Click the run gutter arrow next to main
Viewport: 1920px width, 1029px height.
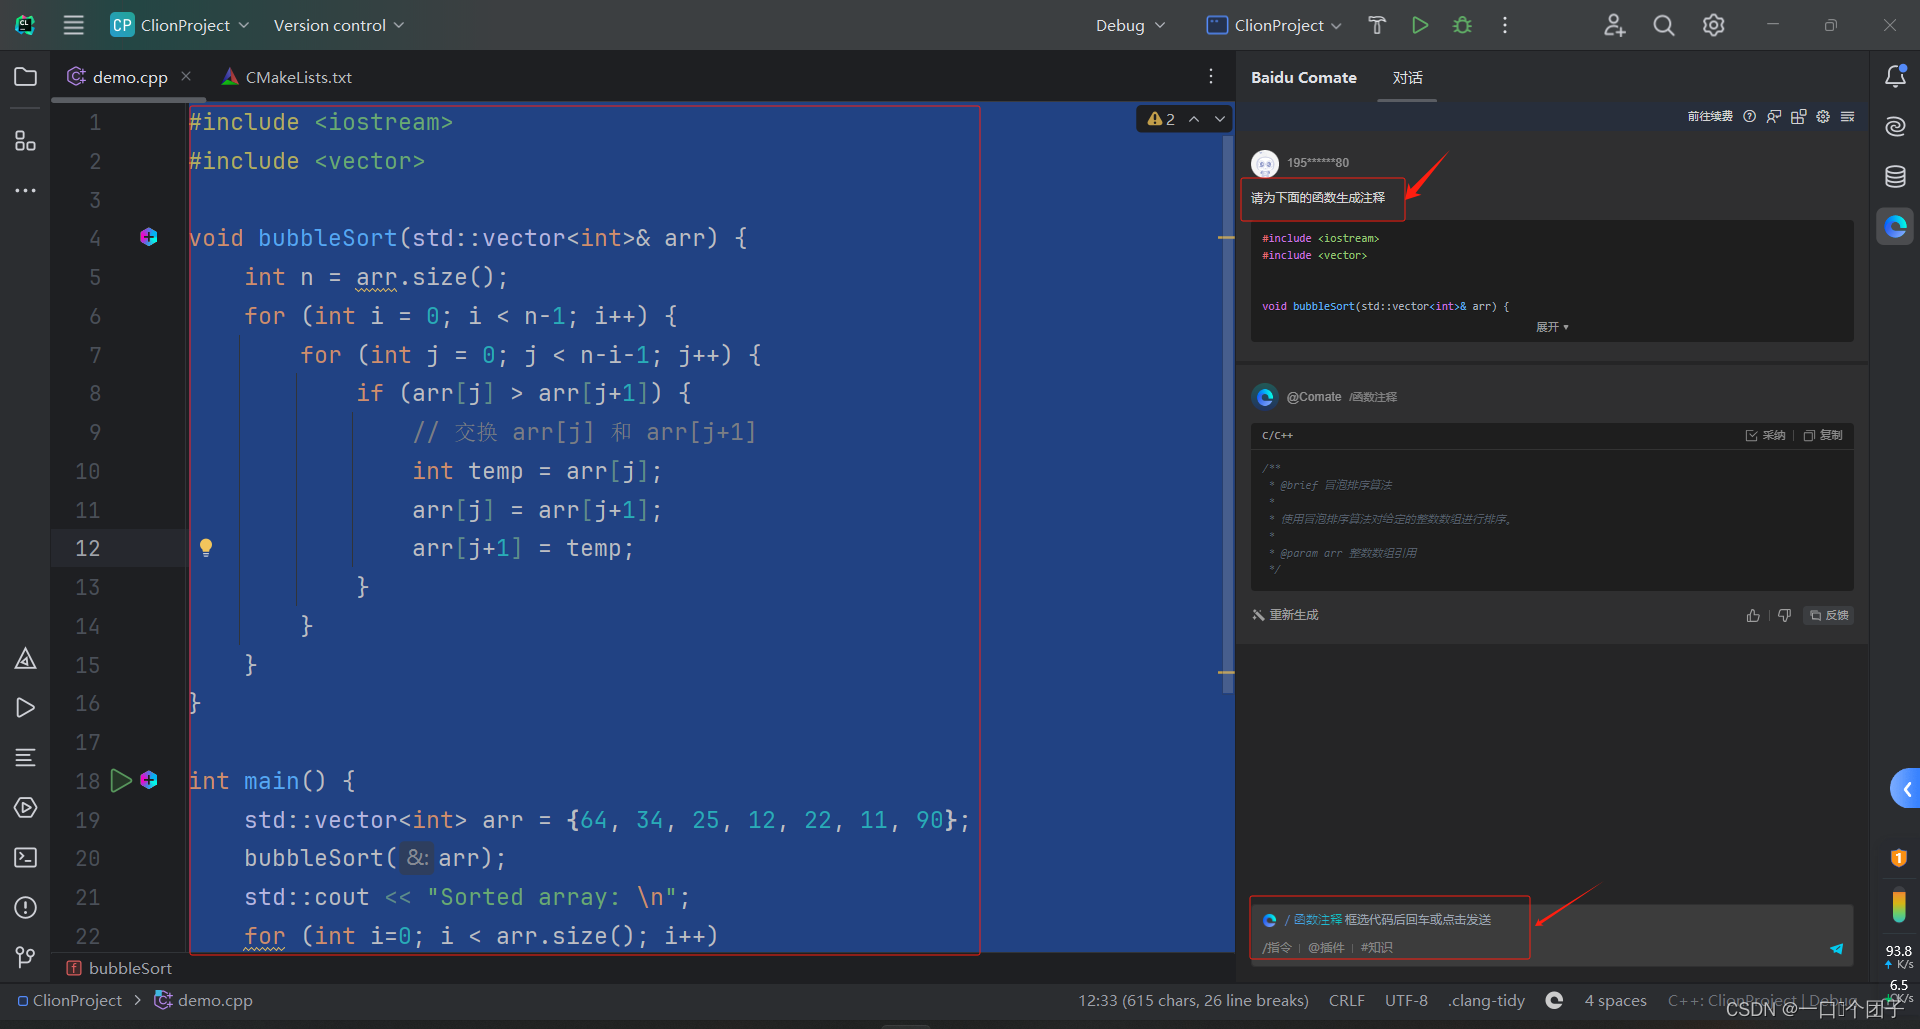click(121, 780)
